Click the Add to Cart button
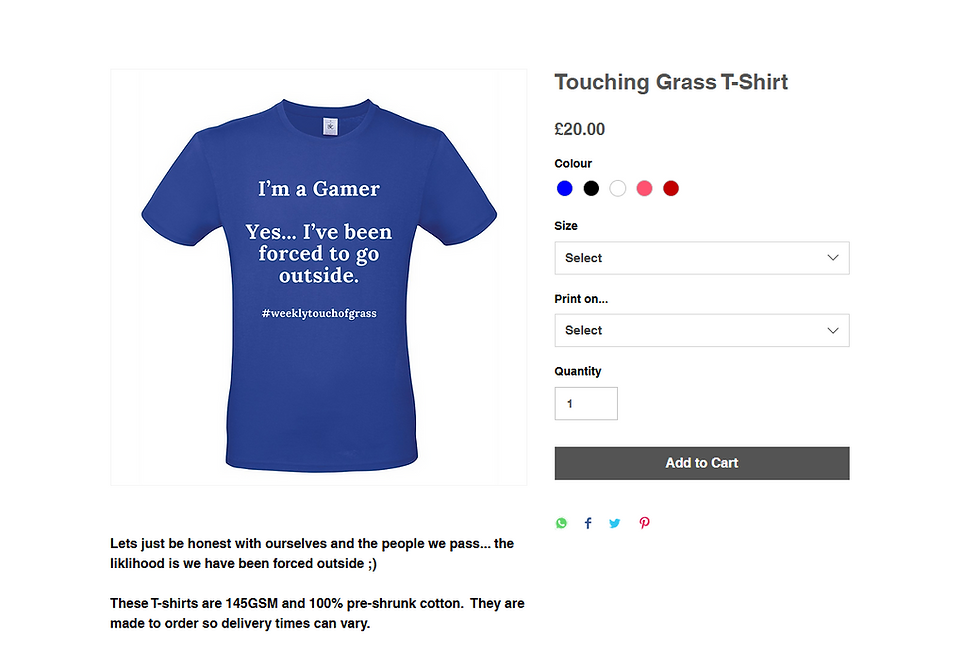 [701, 463]
